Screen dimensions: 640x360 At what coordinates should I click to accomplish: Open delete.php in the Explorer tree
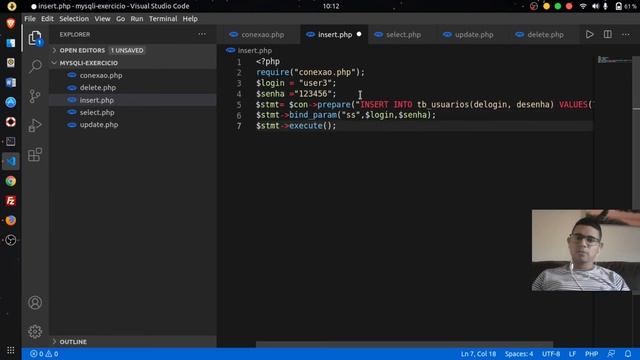(x=98, y=88)
